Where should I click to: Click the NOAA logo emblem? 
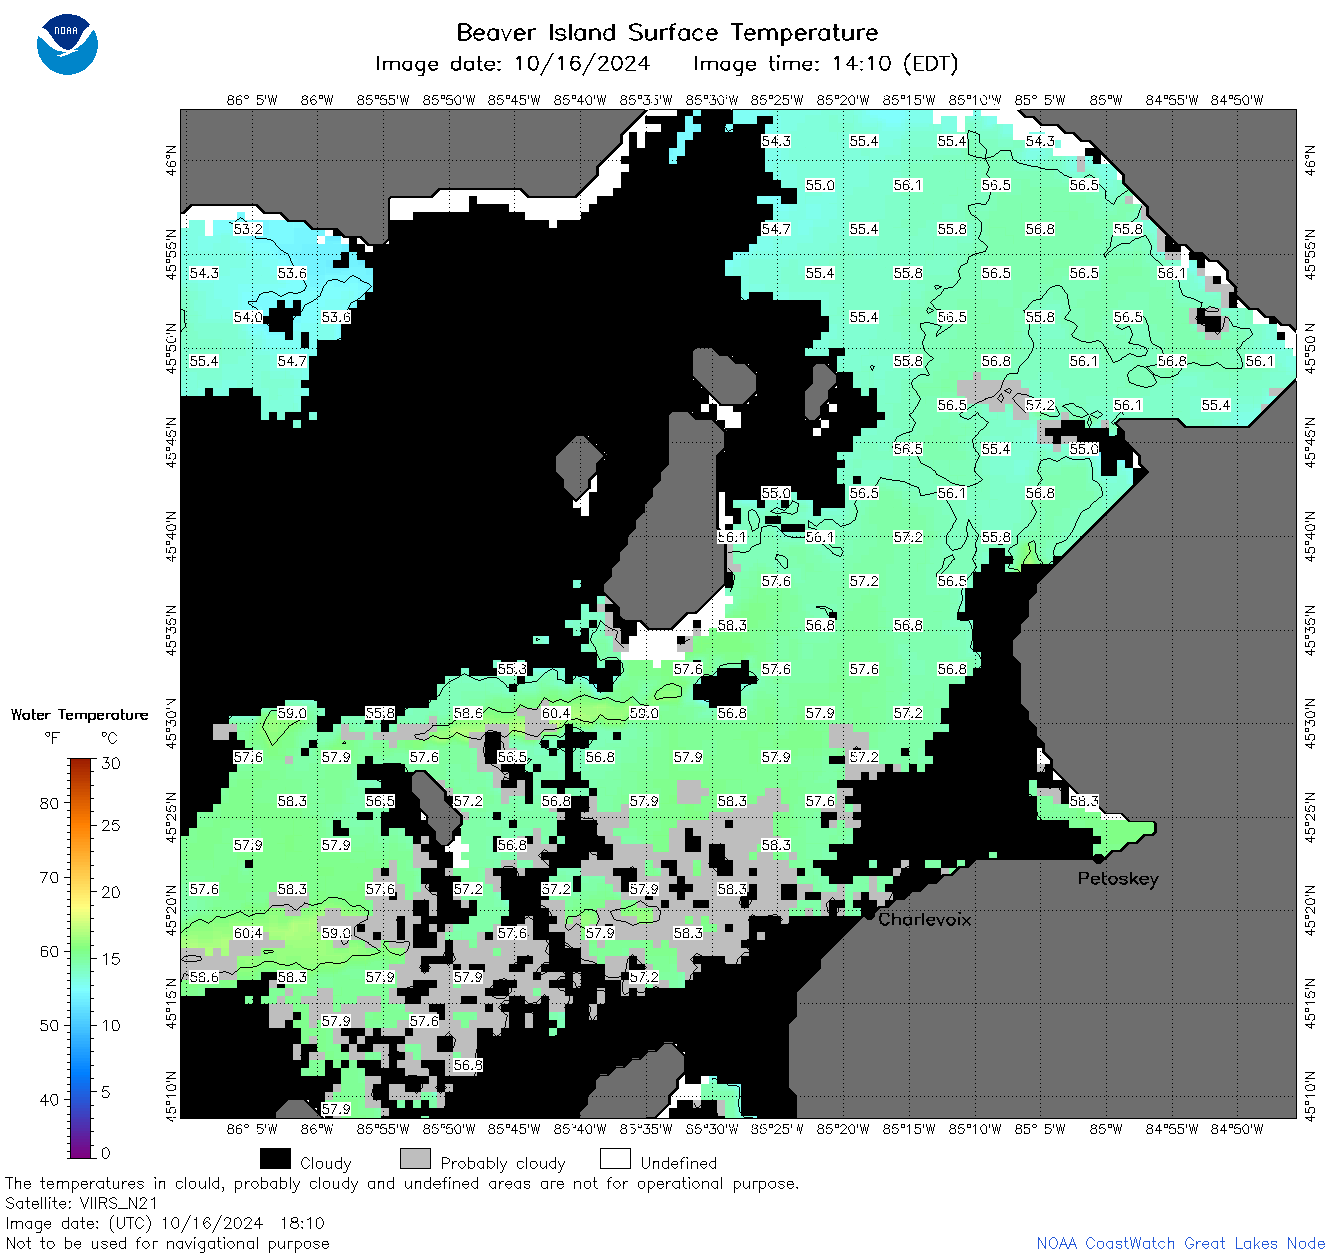(67, 44)
